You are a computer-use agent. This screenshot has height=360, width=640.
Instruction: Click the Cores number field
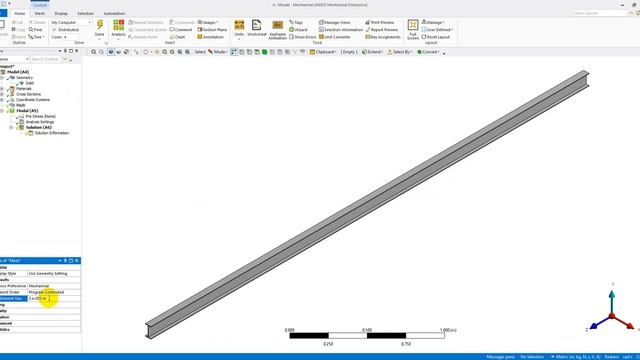(x=70, y=37)
